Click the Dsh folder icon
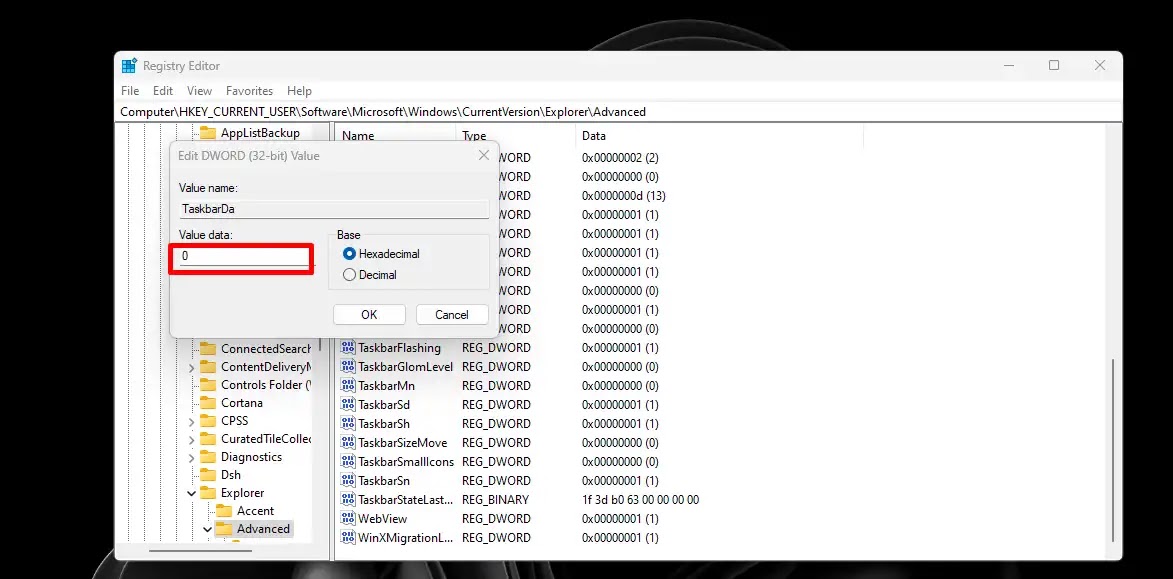The height and width of the screenshot is (579, 1173). coord(207,474)
